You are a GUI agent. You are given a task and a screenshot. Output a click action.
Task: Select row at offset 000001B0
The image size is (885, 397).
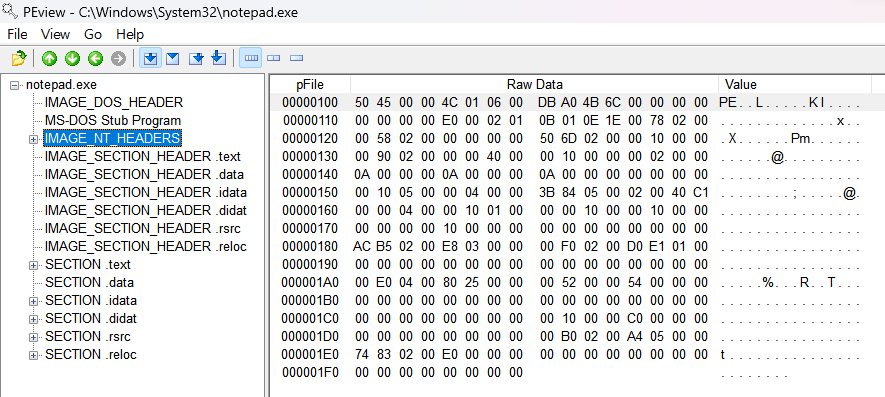(x=577, y=300)
